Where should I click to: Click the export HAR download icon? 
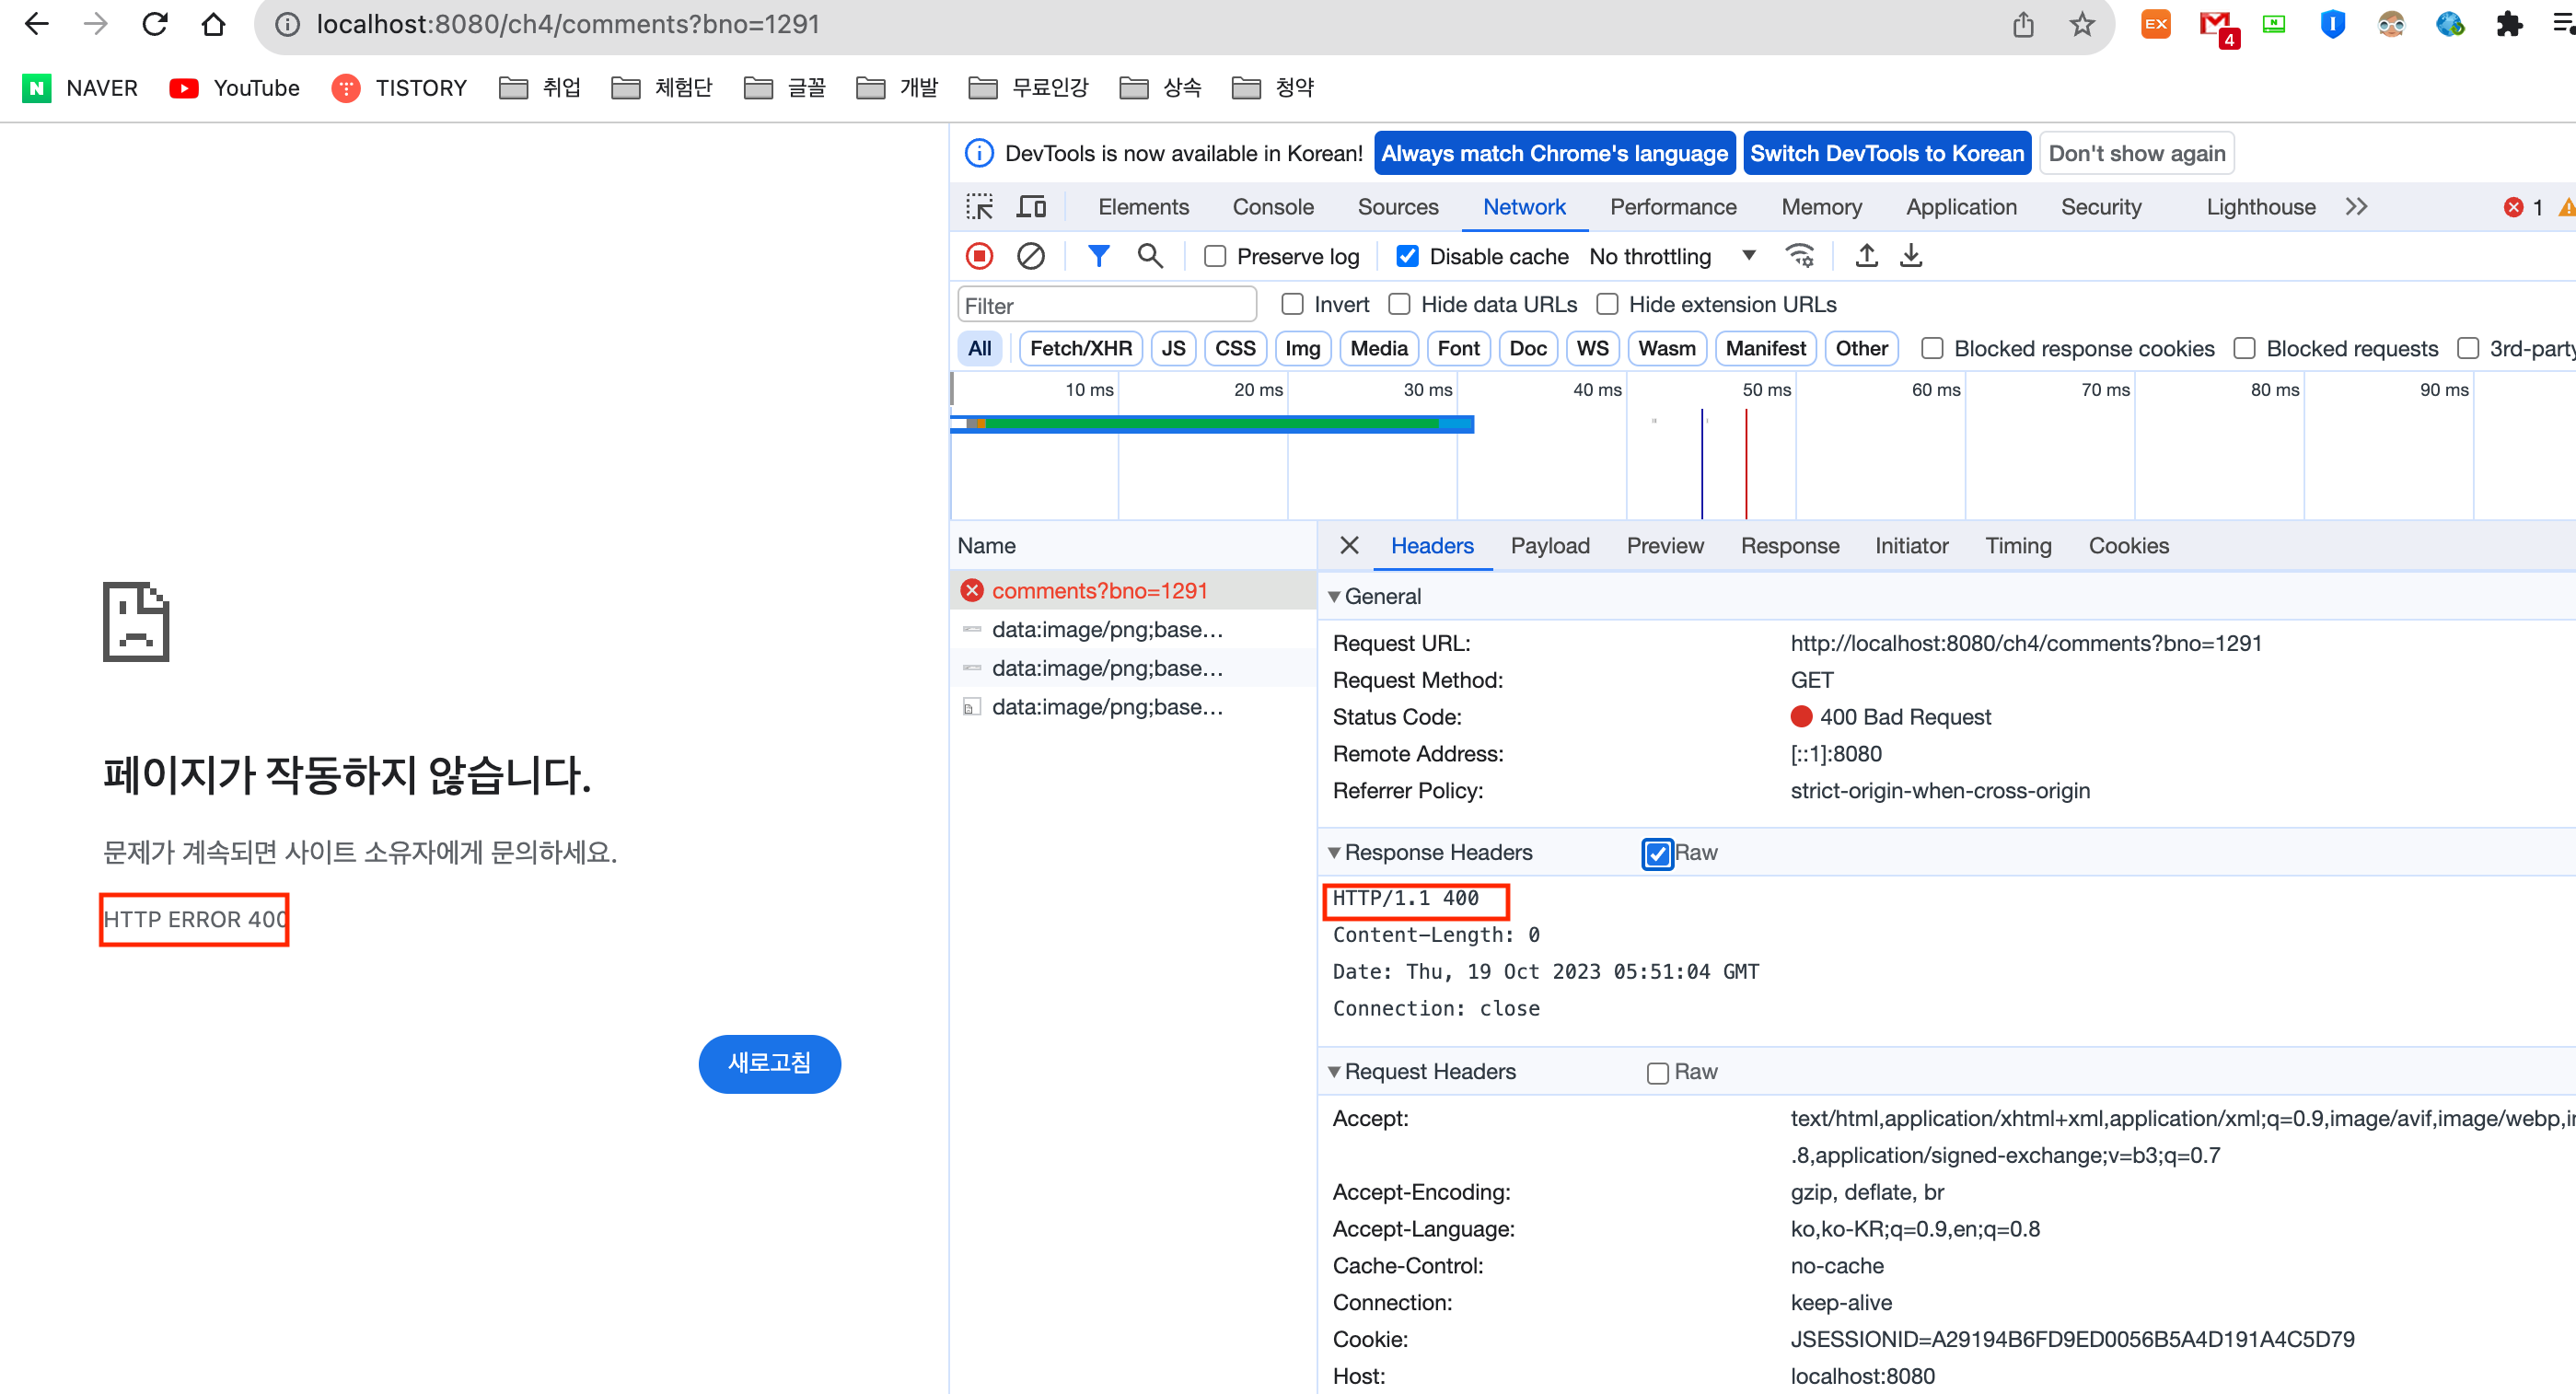pyautogui.click(x=1911, y=257)
